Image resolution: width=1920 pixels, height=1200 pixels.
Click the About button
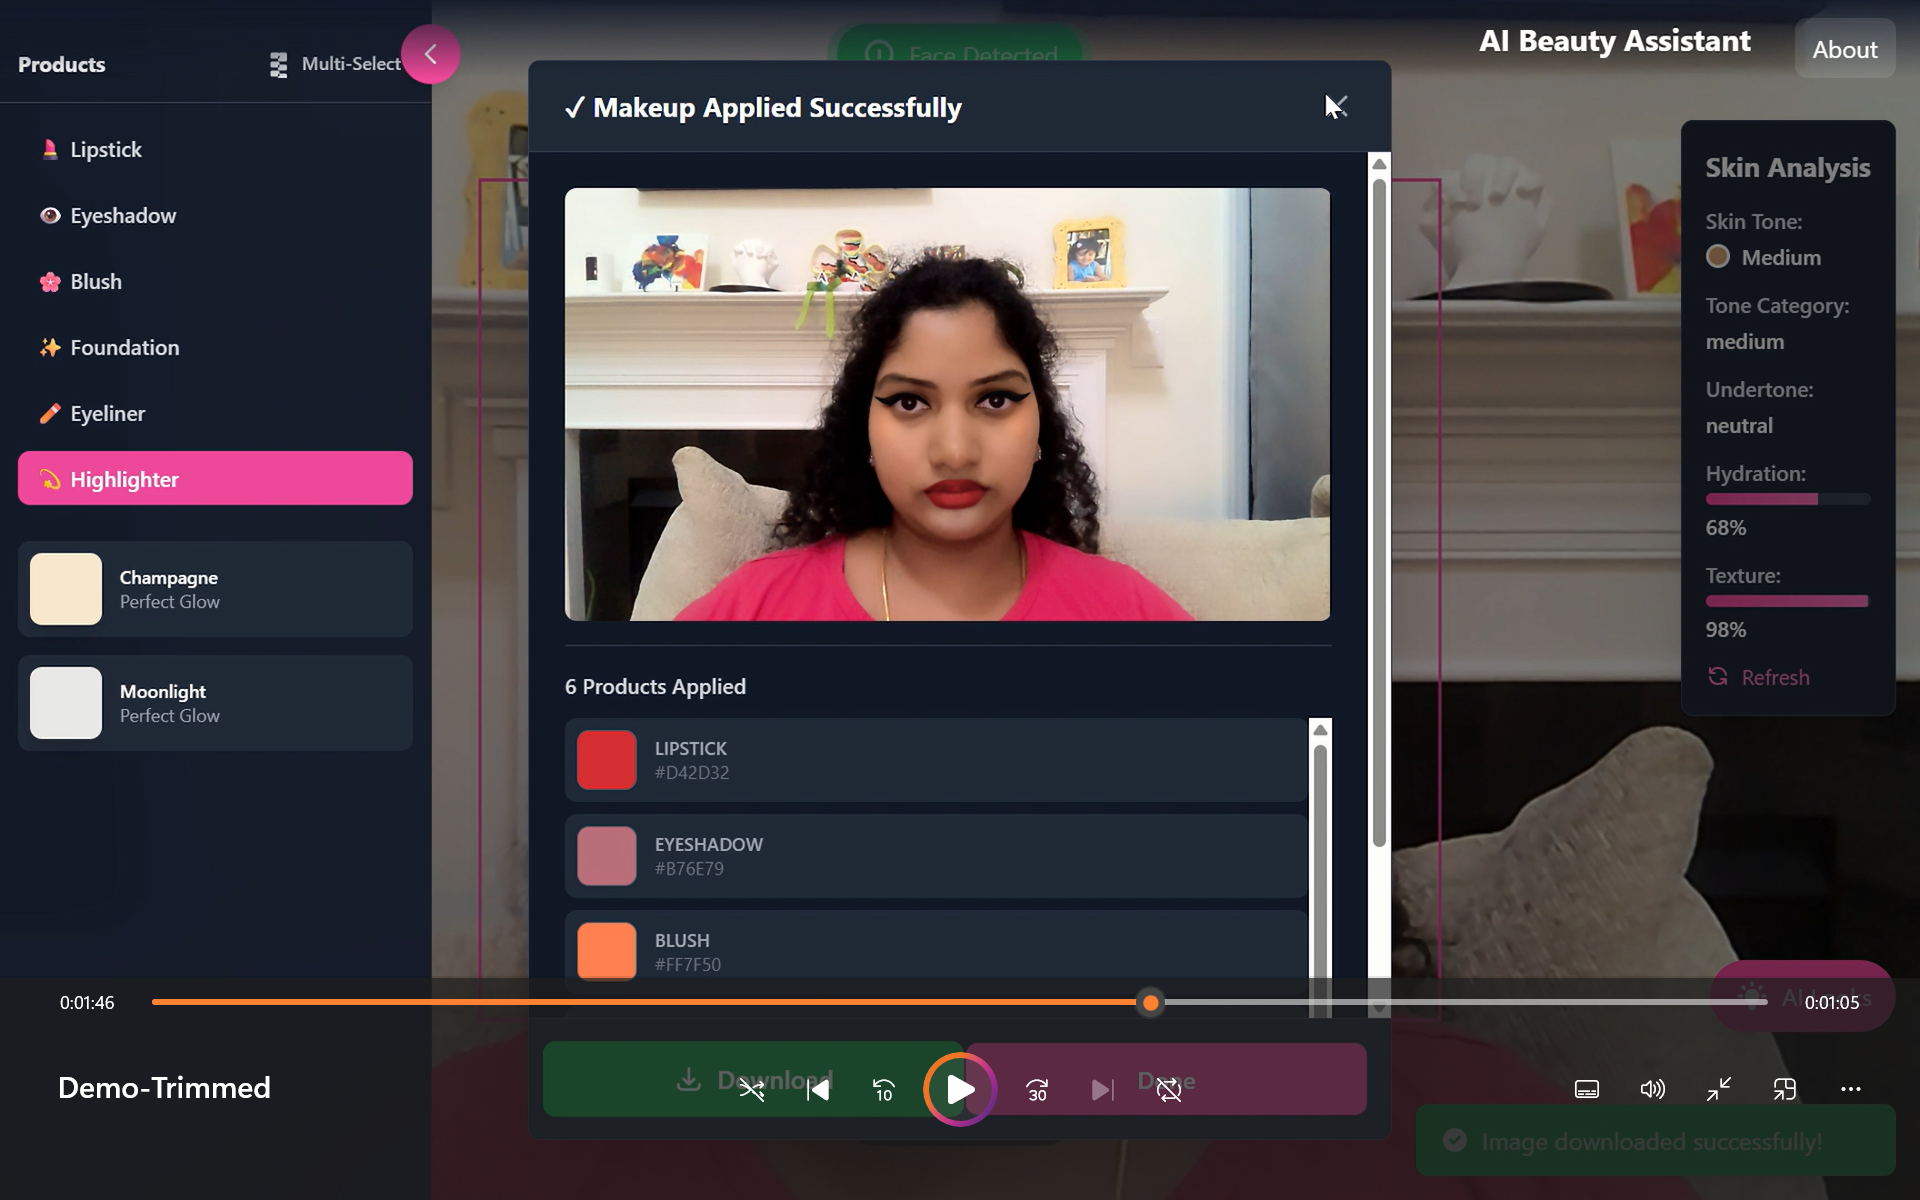1845,49
